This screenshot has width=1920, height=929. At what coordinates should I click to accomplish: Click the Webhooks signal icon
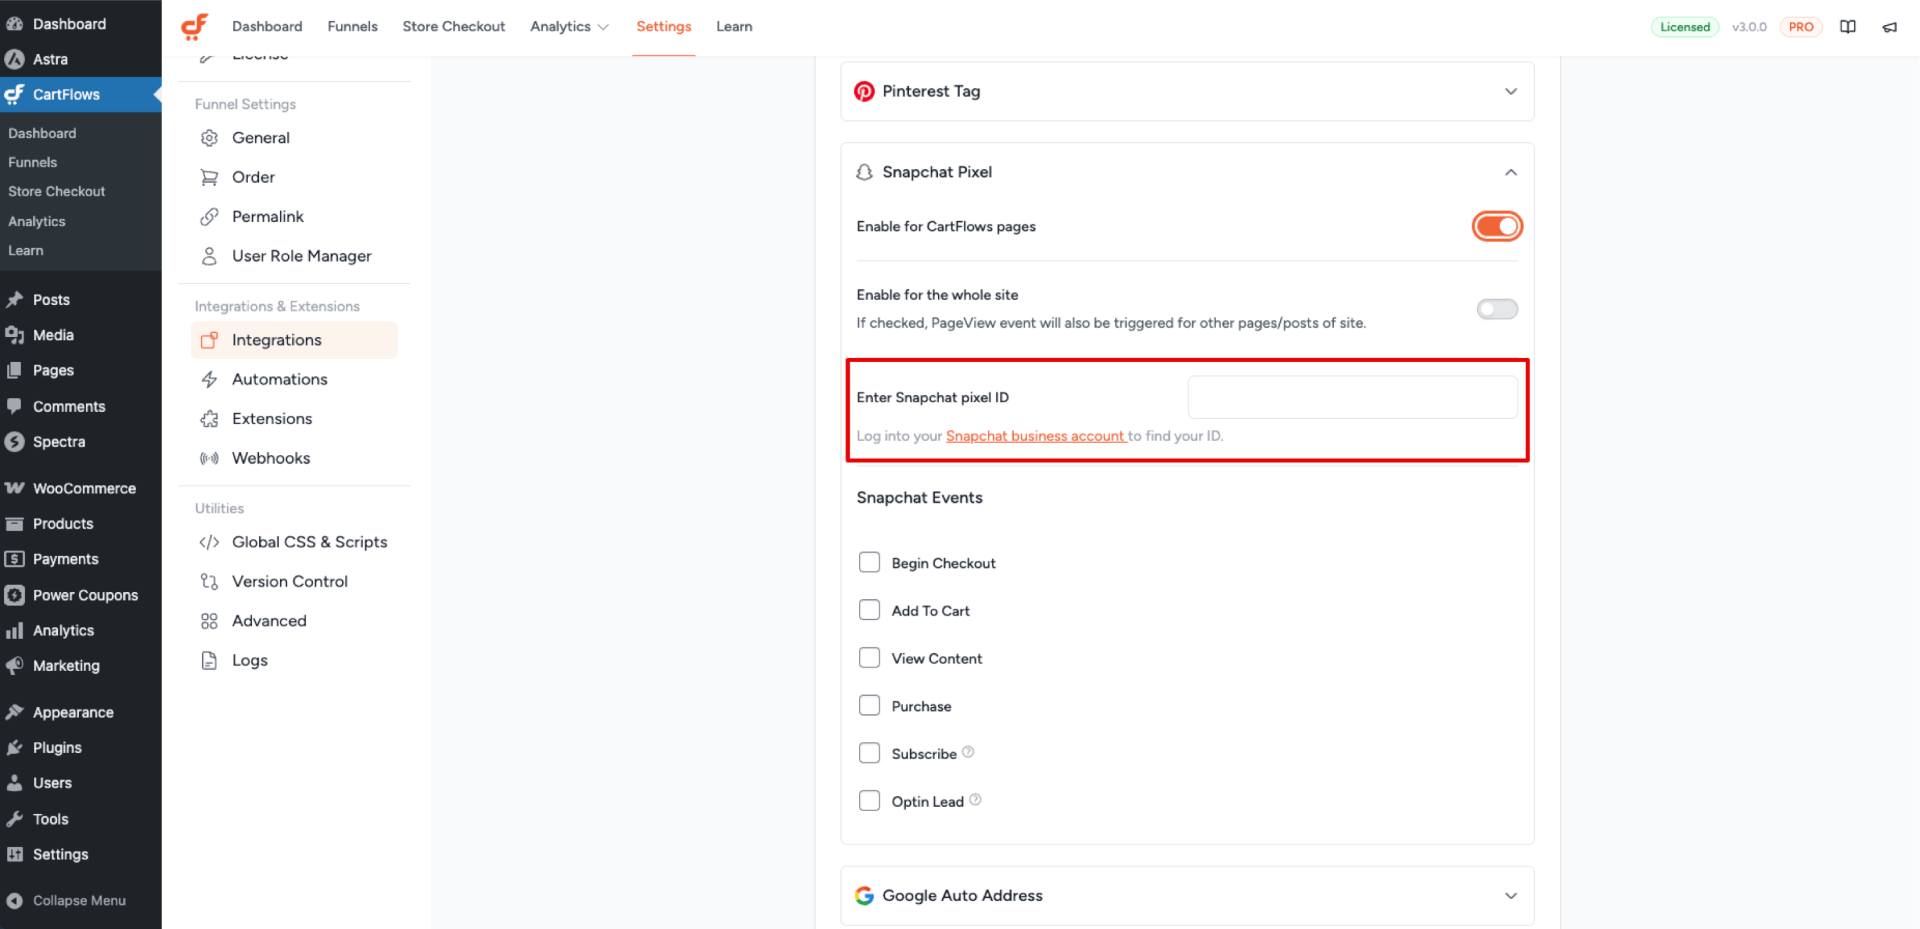209,458
